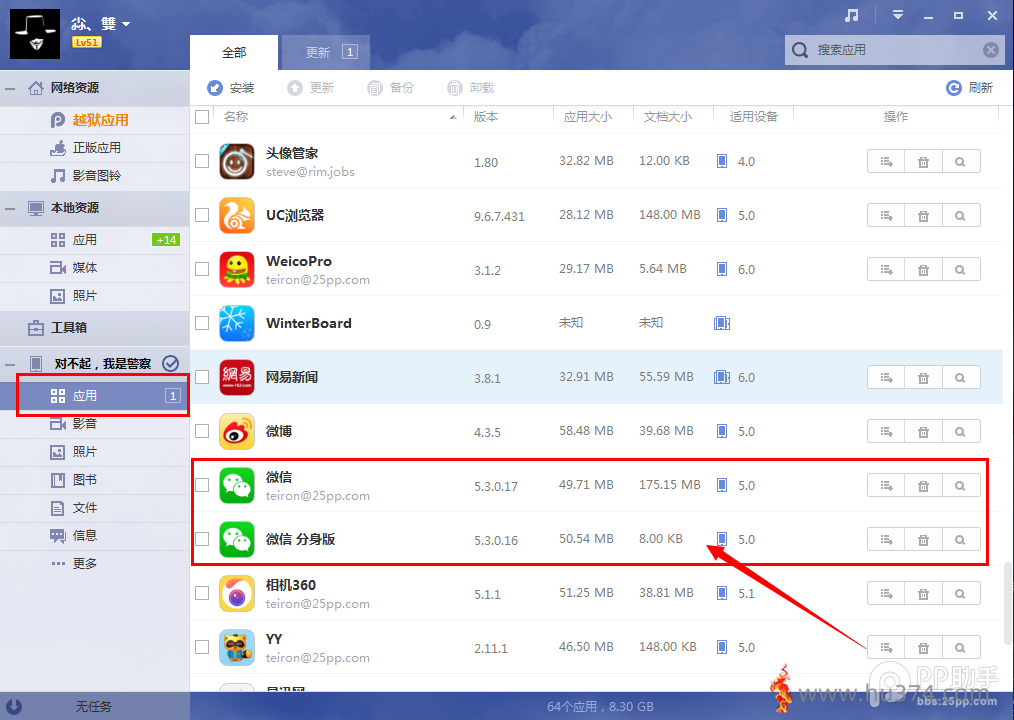Collapse the 网络资源 section

click(10, 88)
